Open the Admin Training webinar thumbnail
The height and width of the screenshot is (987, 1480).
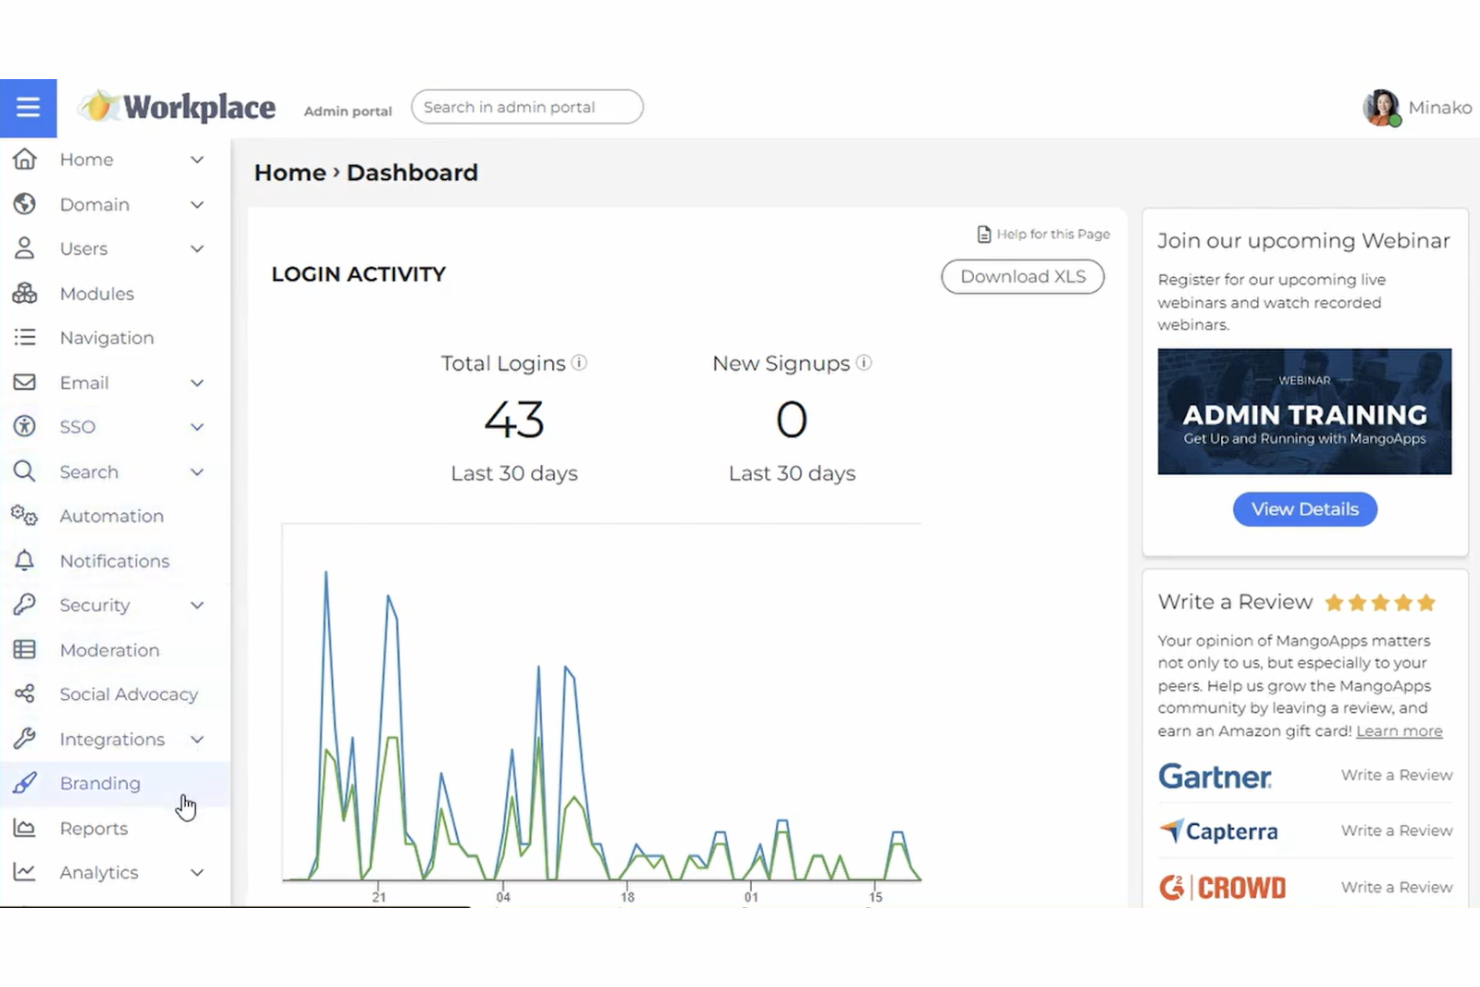1304,411
